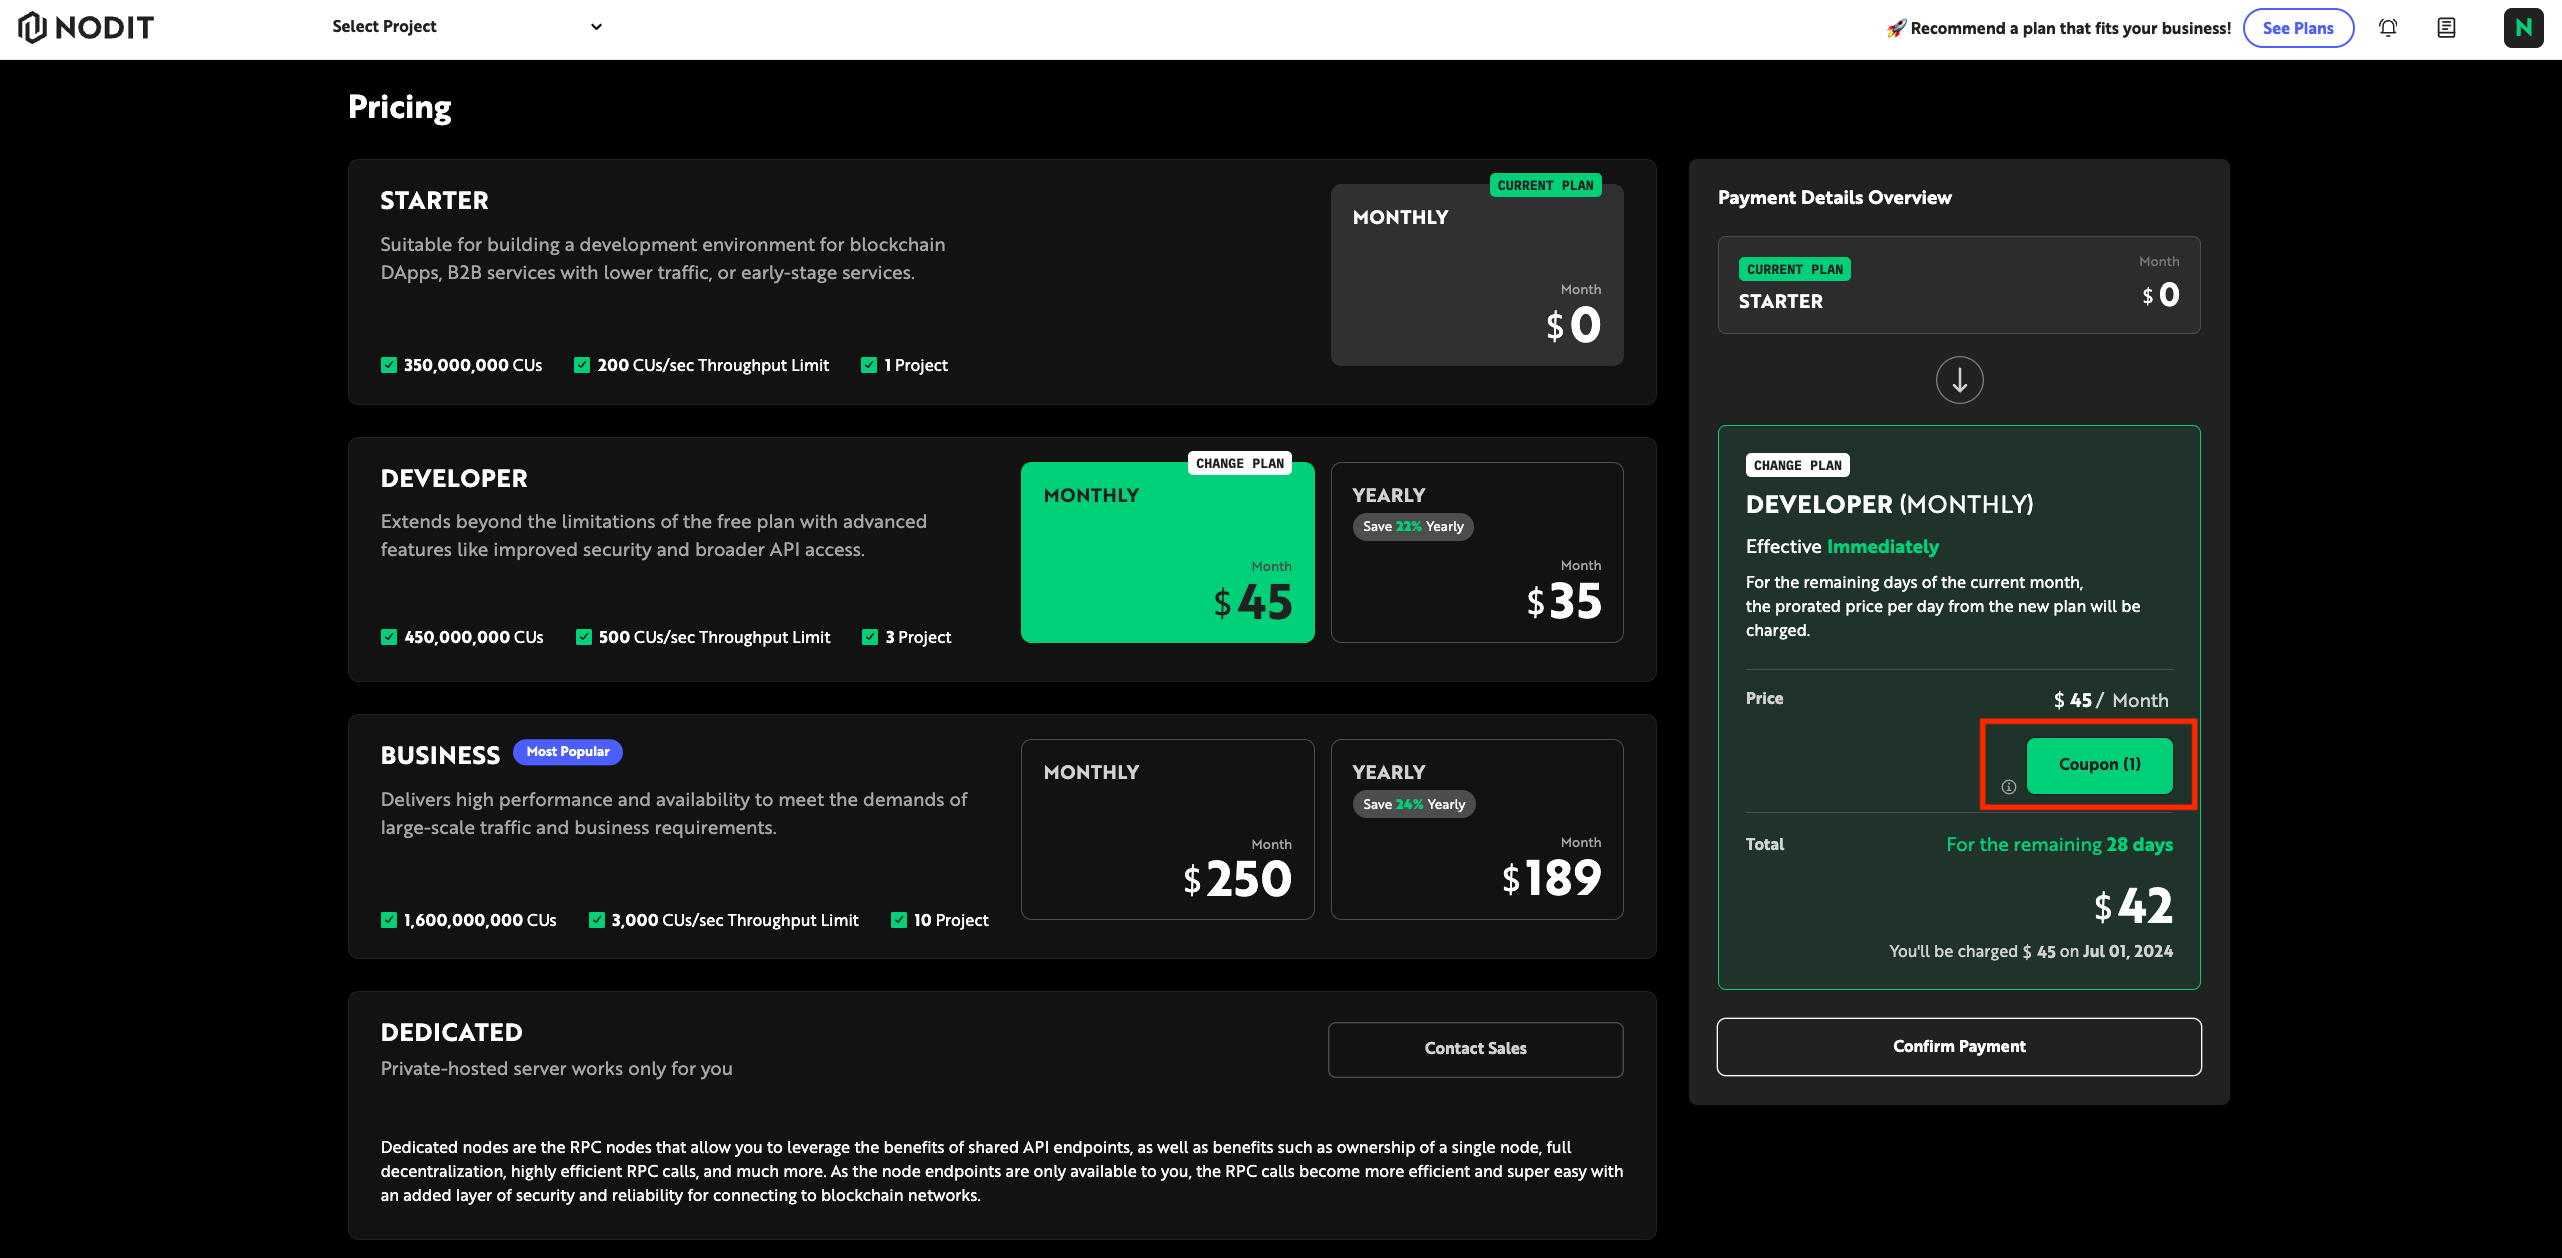The height and width of the screenshot is (1258, 2562).
Task: Click the 350,000,000 CUs checkbox in Starter
Action: 389,365
